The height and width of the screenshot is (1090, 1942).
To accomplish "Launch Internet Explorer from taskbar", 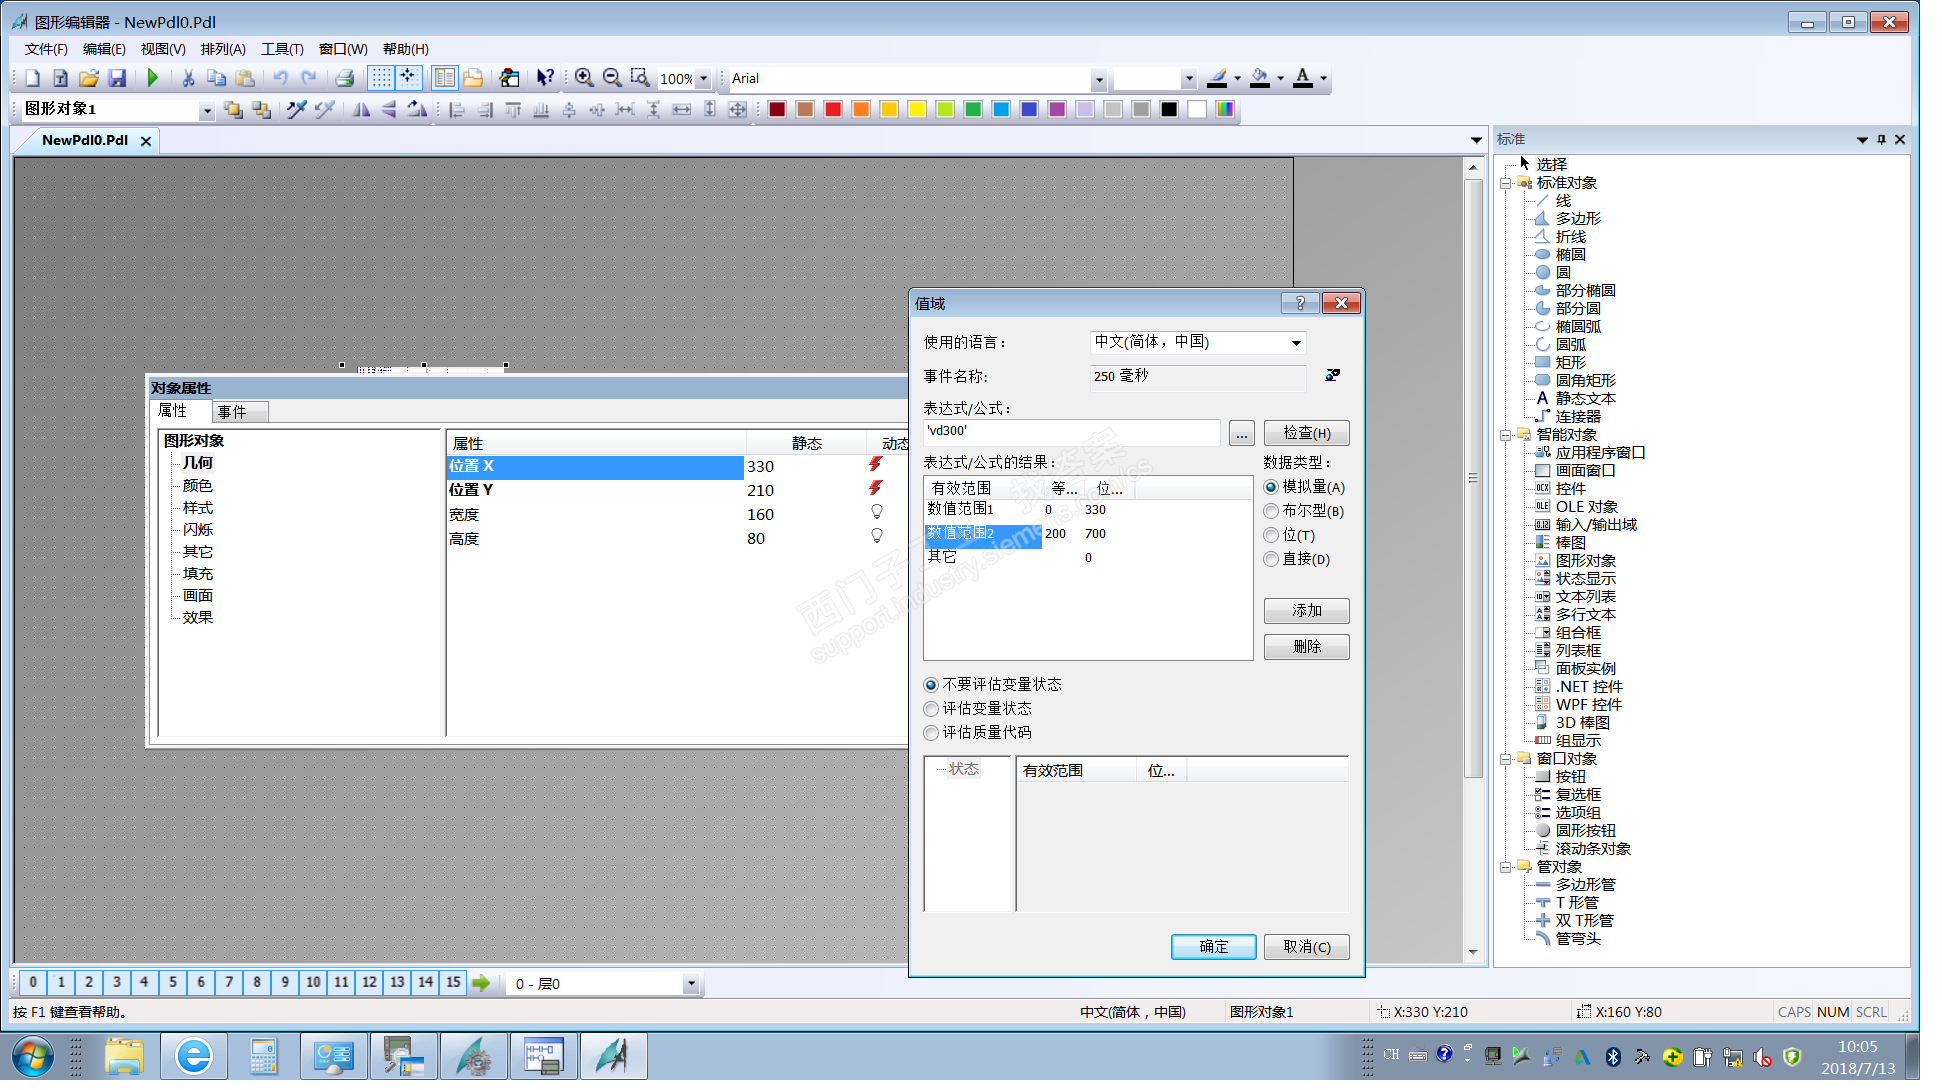I will pos(193,1056).
